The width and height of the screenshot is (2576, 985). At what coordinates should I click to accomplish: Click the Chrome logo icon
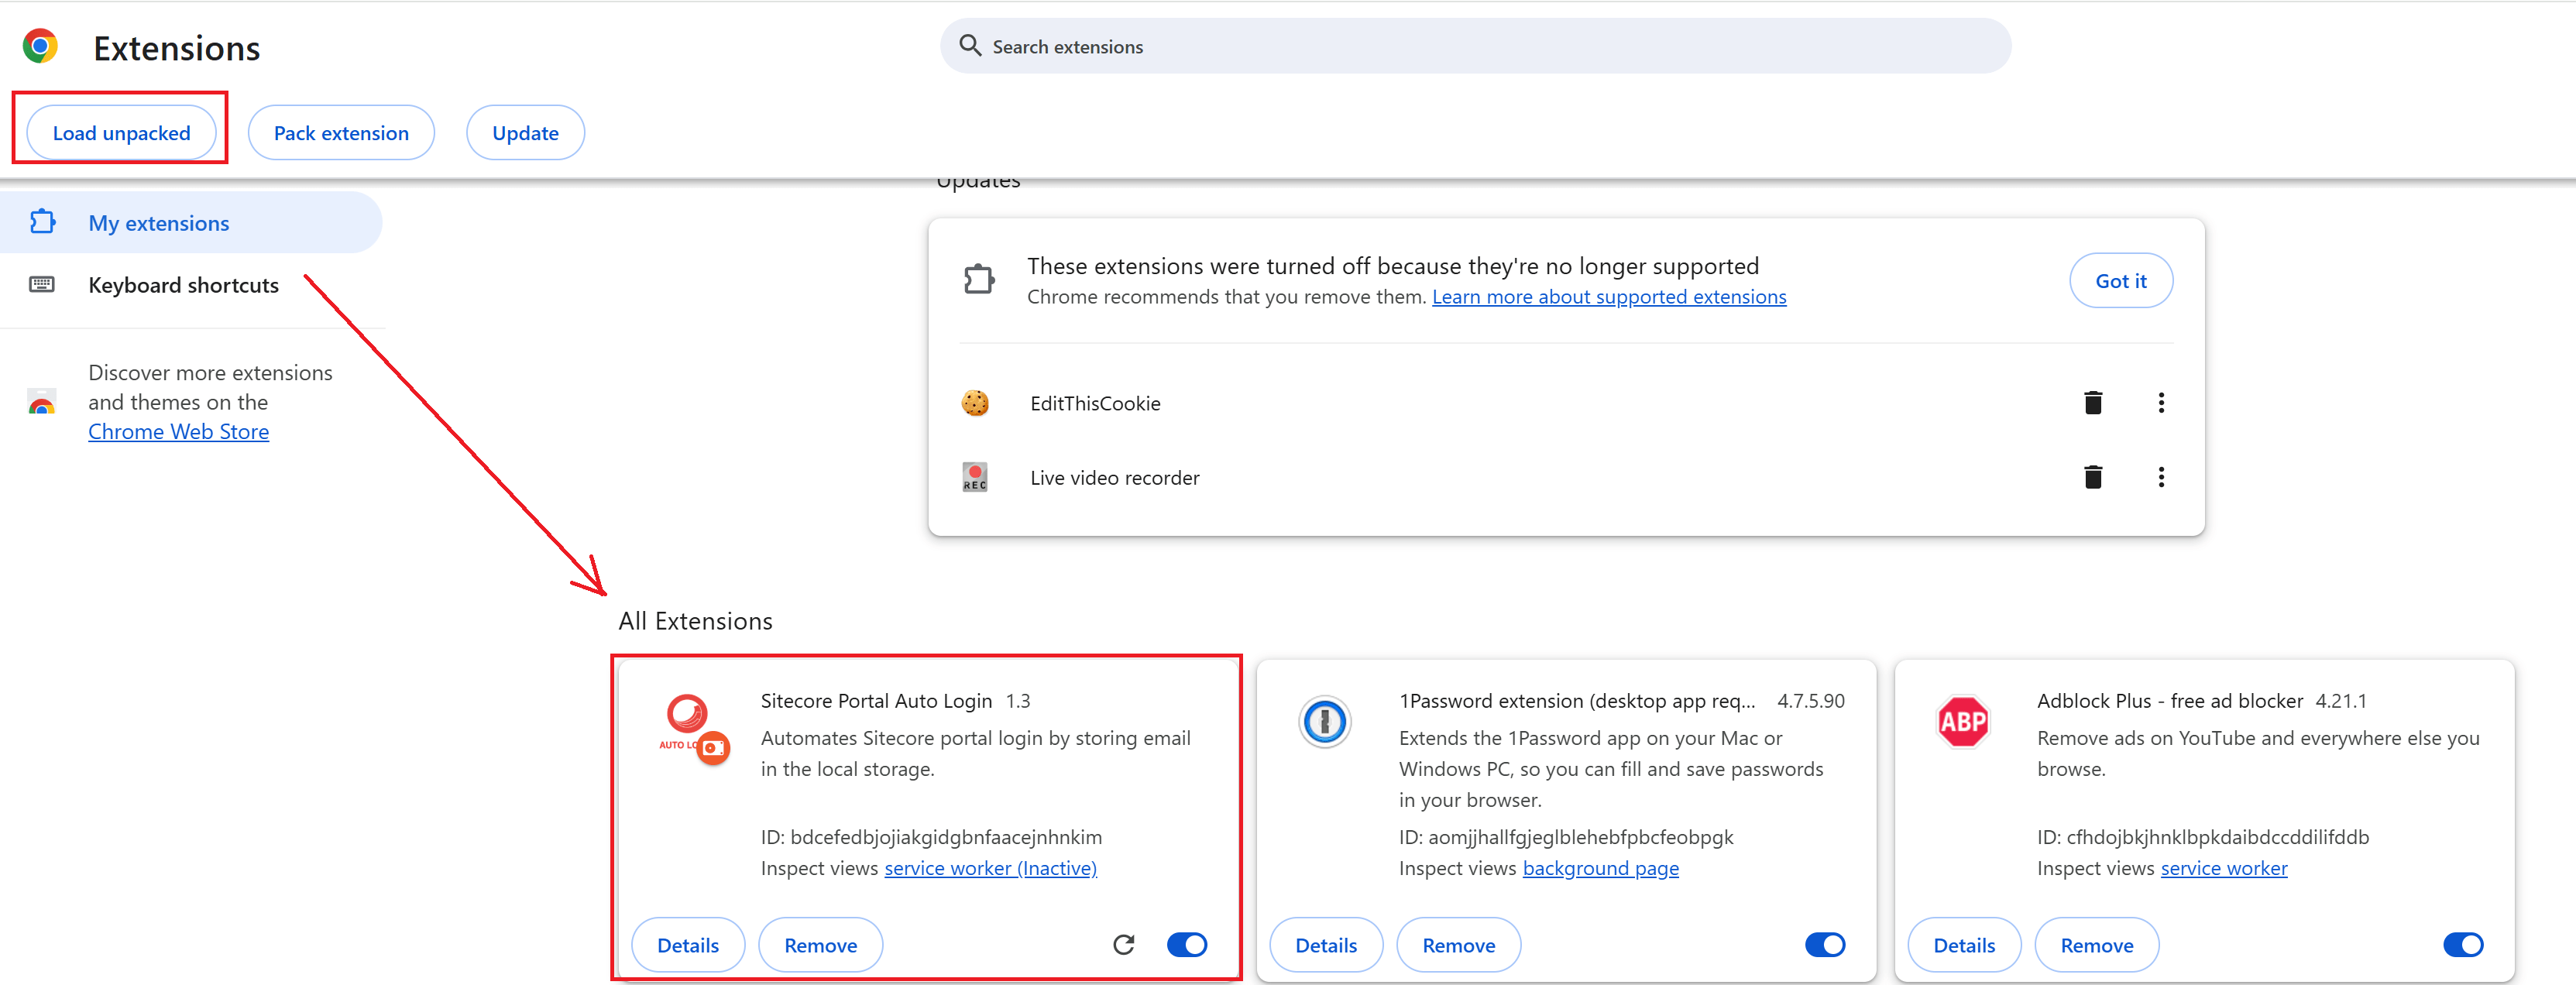[40, 46]
